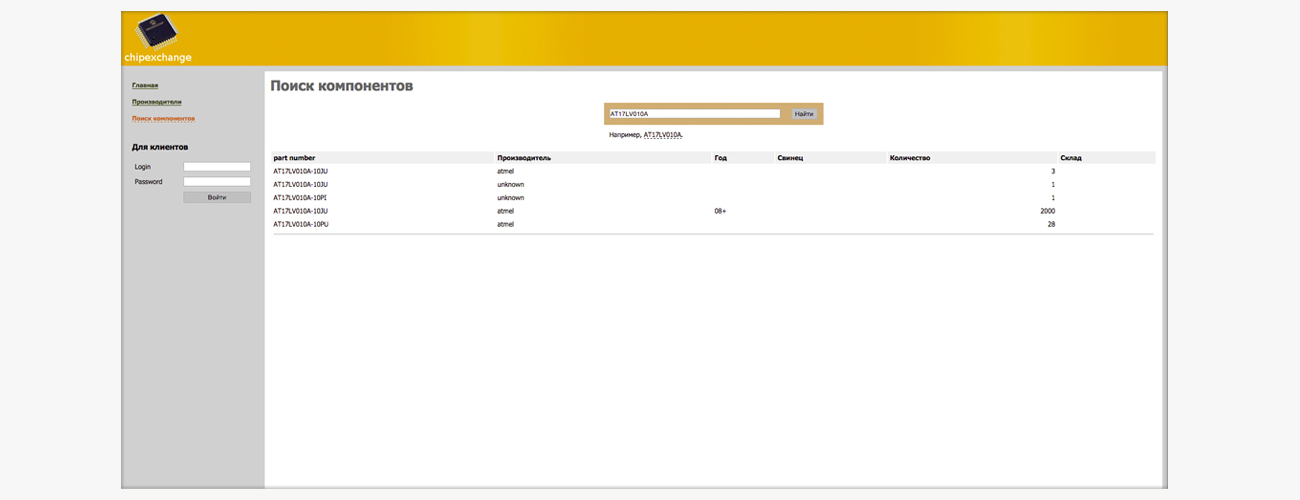Select the Поиск компонентов sidebar link
Image resolution: width=1300 pixels, height=500 pixels.
tap(163, 118)
